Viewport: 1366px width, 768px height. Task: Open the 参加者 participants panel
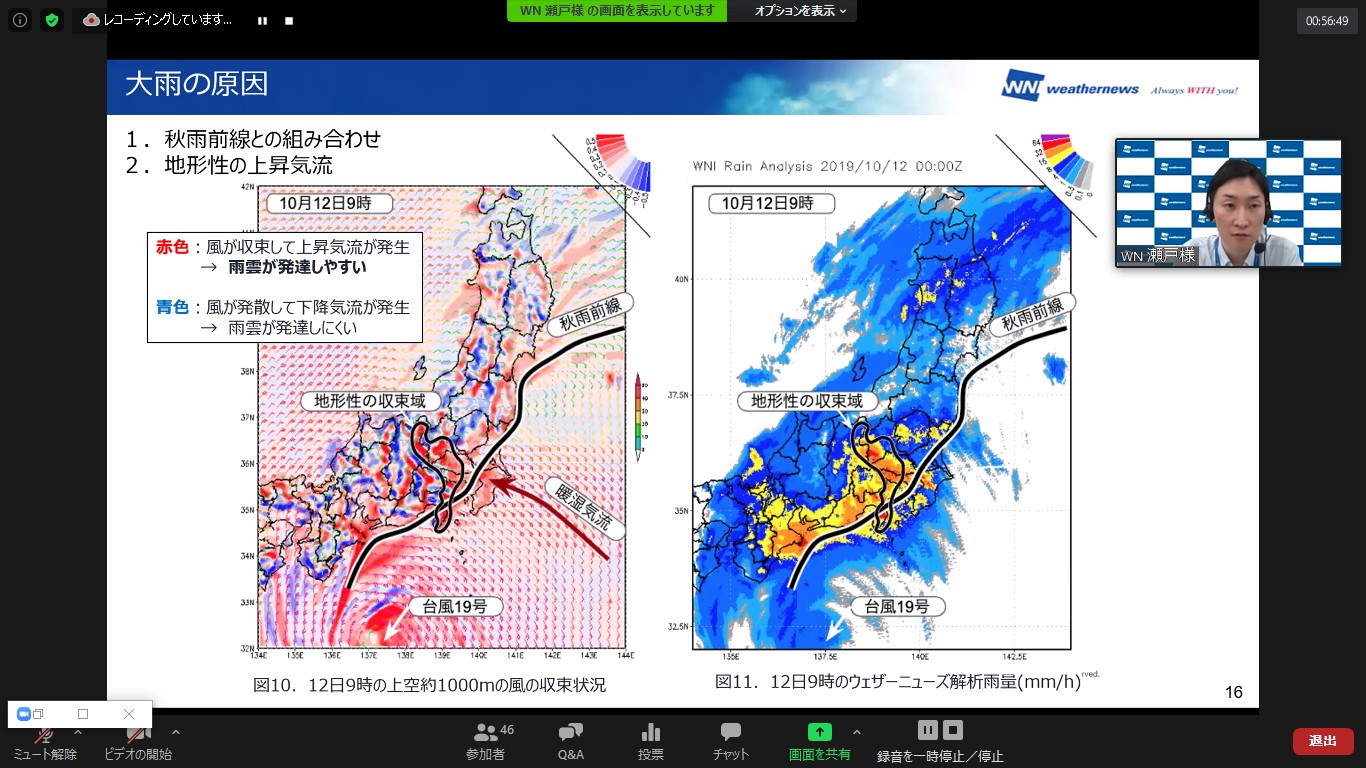[487, 742]
